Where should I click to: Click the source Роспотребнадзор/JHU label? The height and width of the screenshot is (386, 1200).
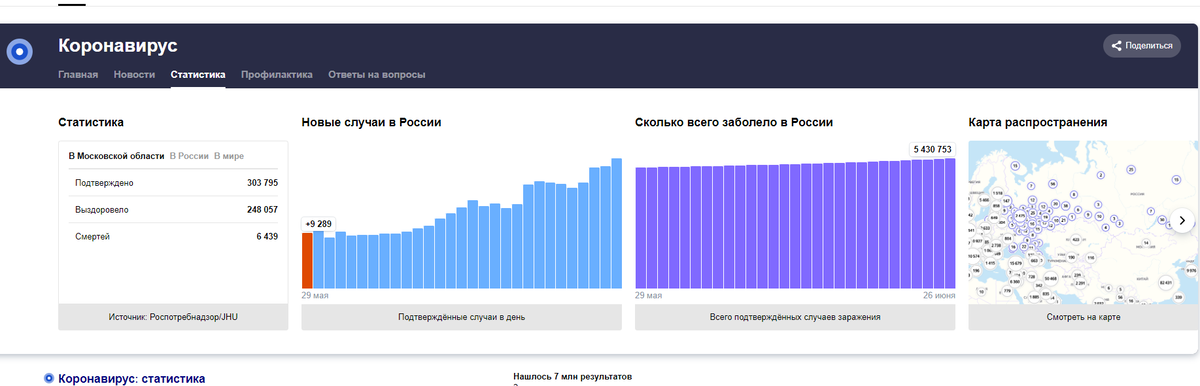173,317
